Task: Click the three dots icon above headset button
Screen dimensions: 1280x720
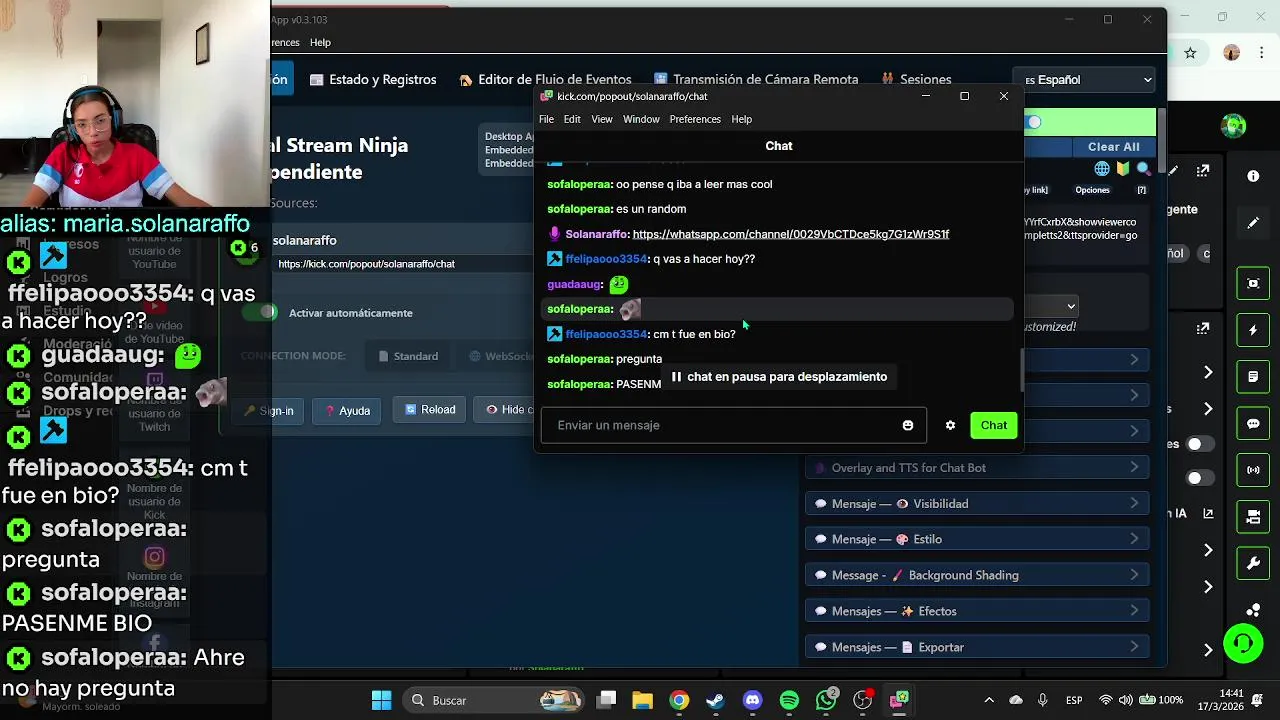Action: click(1253, 609)
